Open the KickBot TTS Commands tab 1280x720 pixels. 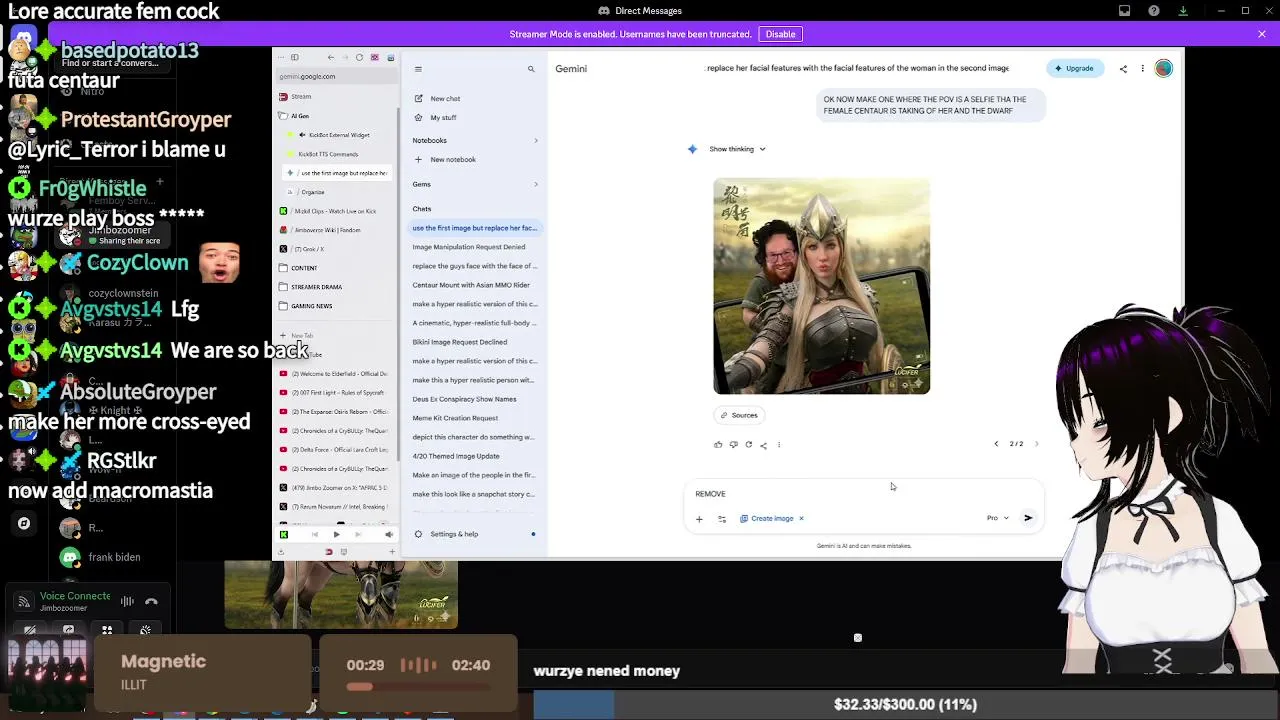point(328,154)
